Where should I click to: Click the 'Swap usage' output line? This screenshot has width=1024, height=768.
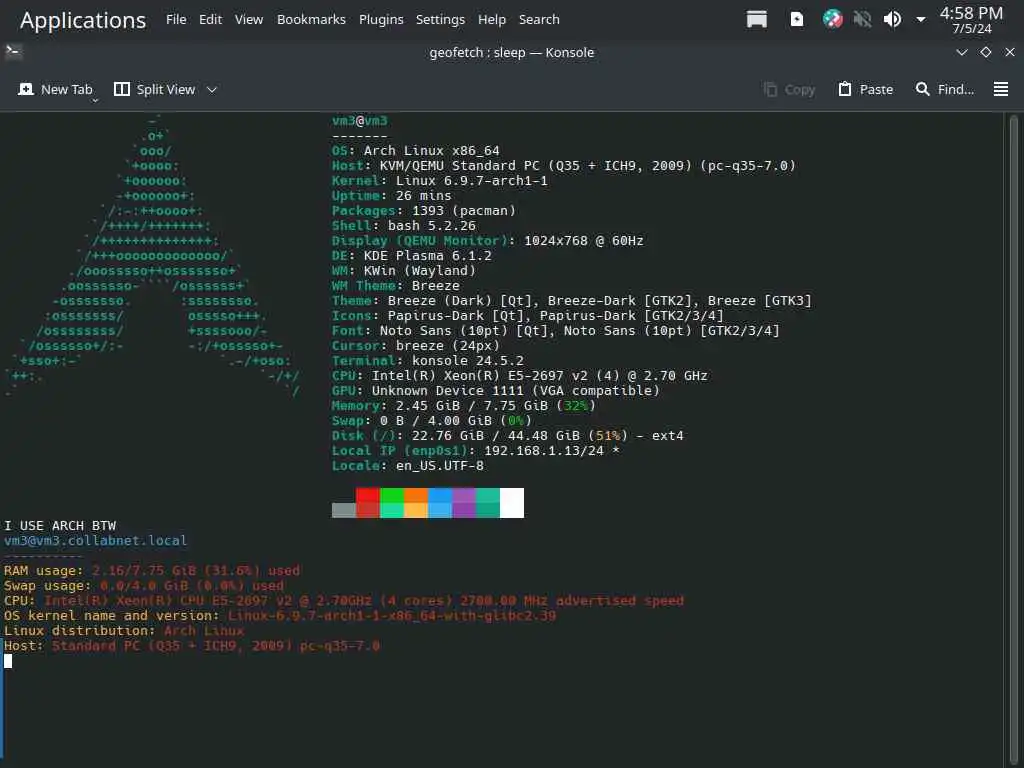click(144, 586)
